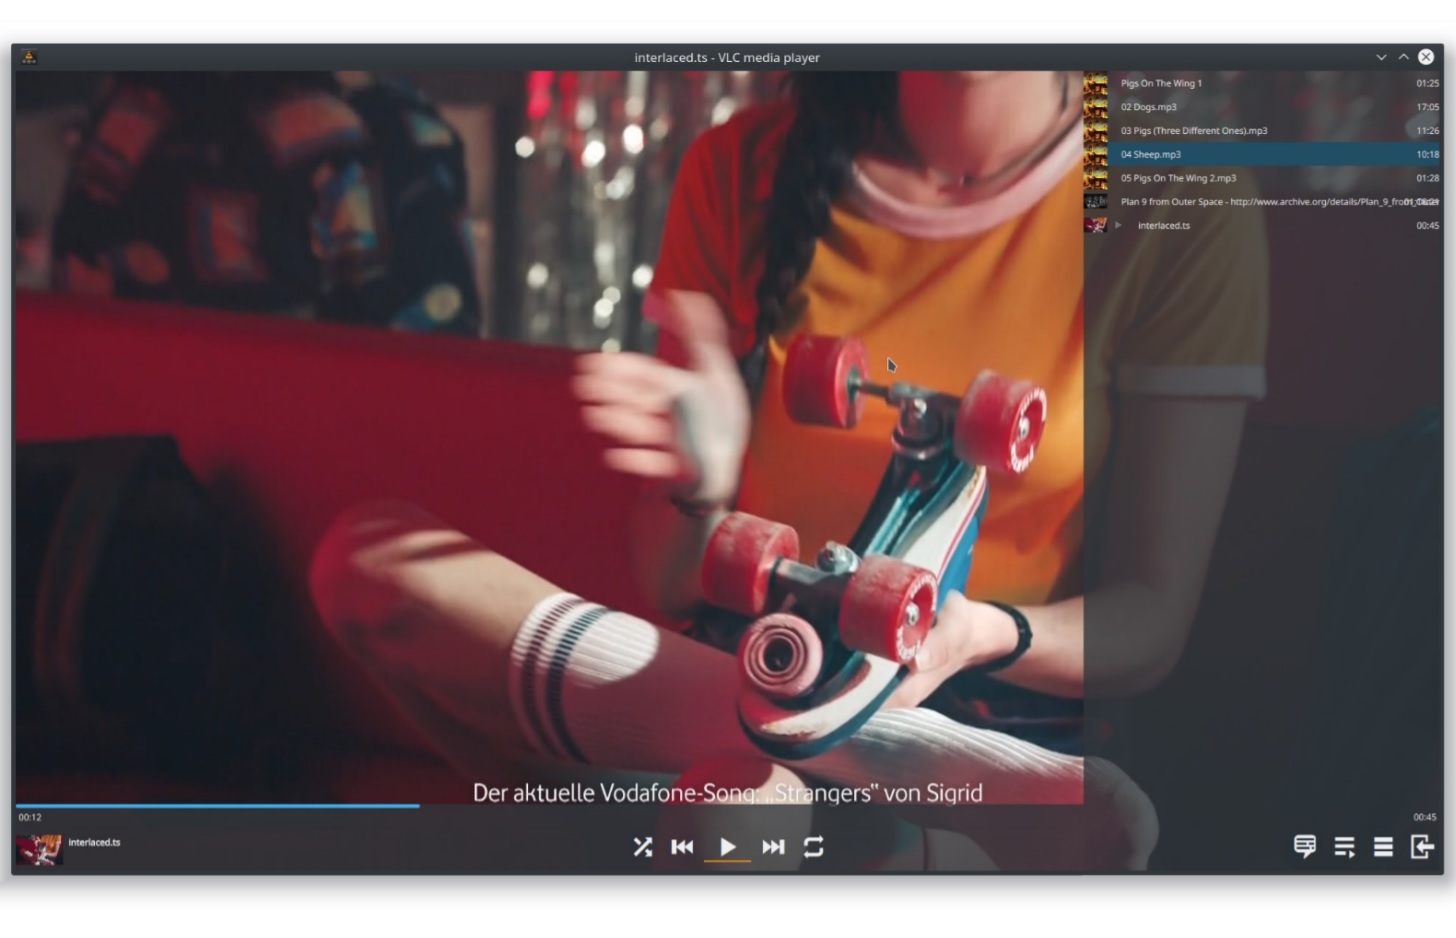The image size is (1456, 938).
Task: Click the 11:26 duration in the playlist
Action: point(1427,131)
